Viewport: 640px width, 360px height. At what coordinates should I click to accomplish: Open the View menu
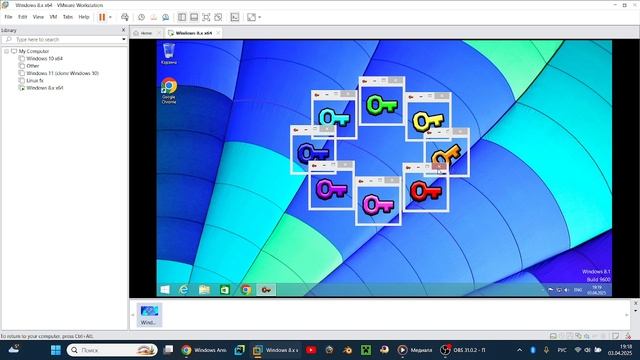(38, 17)
